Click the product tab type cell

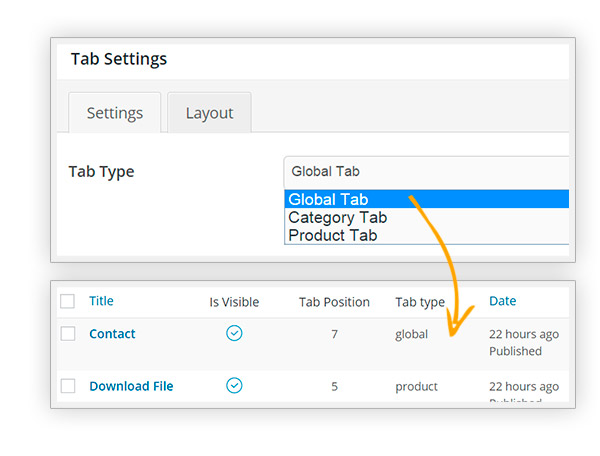(416, 387)
